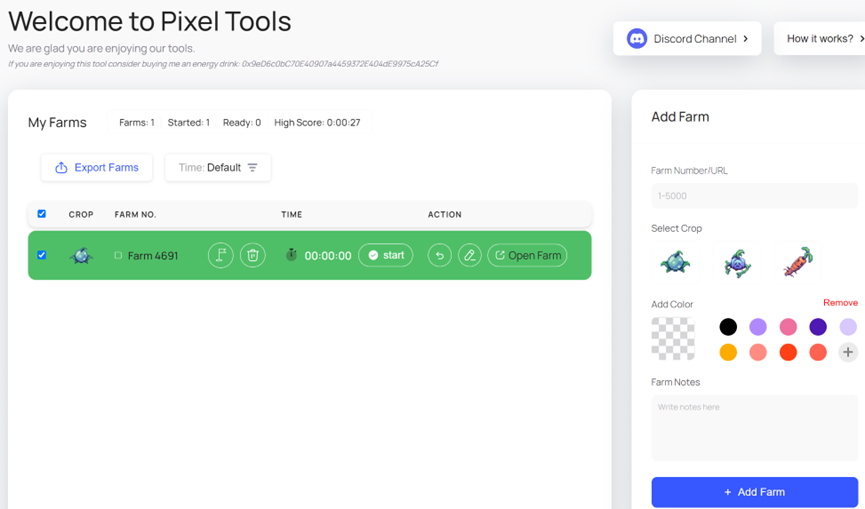Uncheck the Farm 4691 row checkbox

41,255
